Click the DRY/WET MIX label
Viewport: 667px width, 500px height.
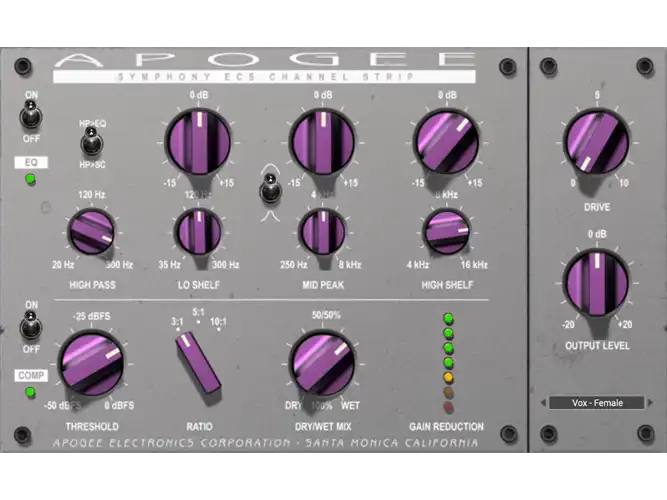coord(323,426)
